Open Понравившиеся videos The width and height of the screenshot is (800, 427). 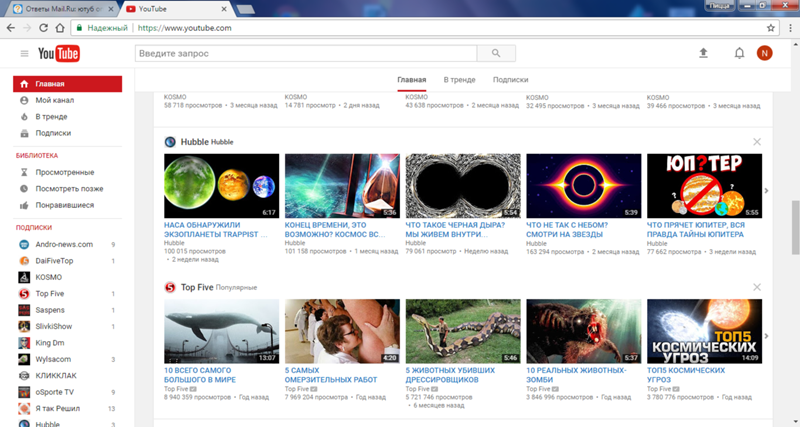(x=67, y=205)
